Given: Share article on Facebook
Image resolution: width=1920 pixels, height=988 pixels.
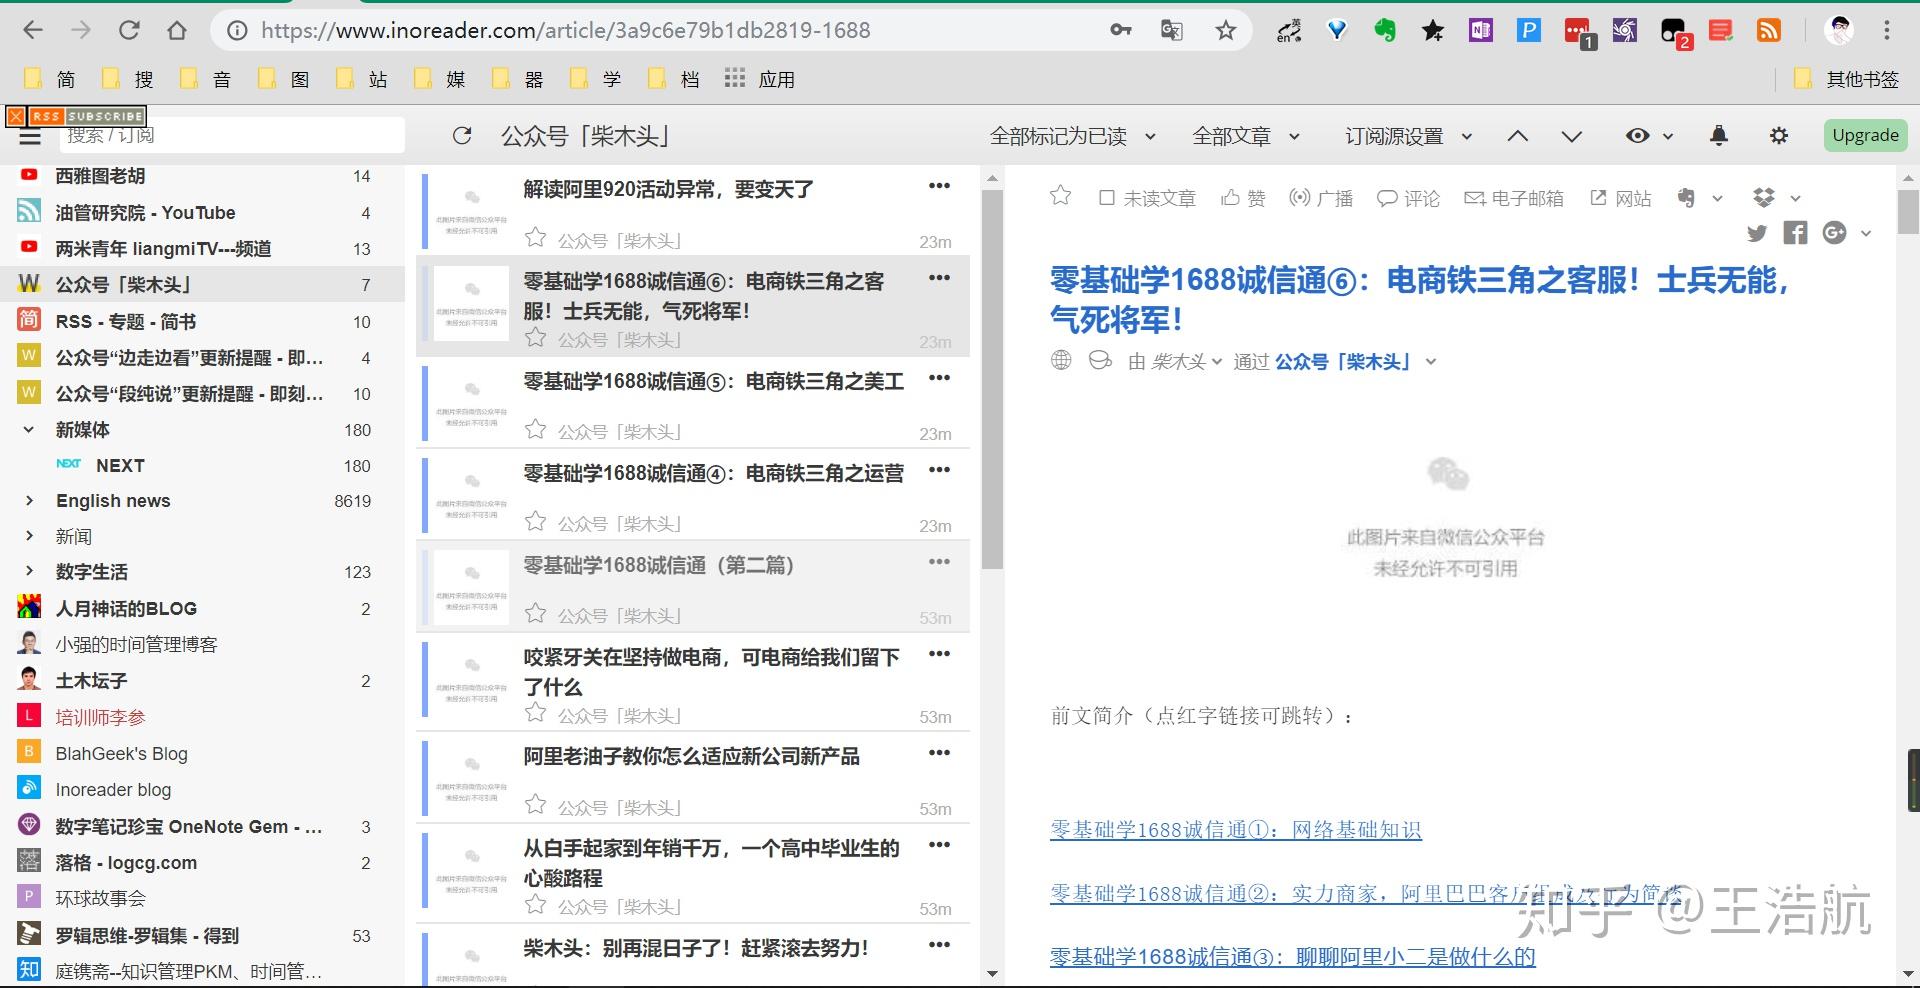Looking at the screenshot, I should (x=1796, y=233).
